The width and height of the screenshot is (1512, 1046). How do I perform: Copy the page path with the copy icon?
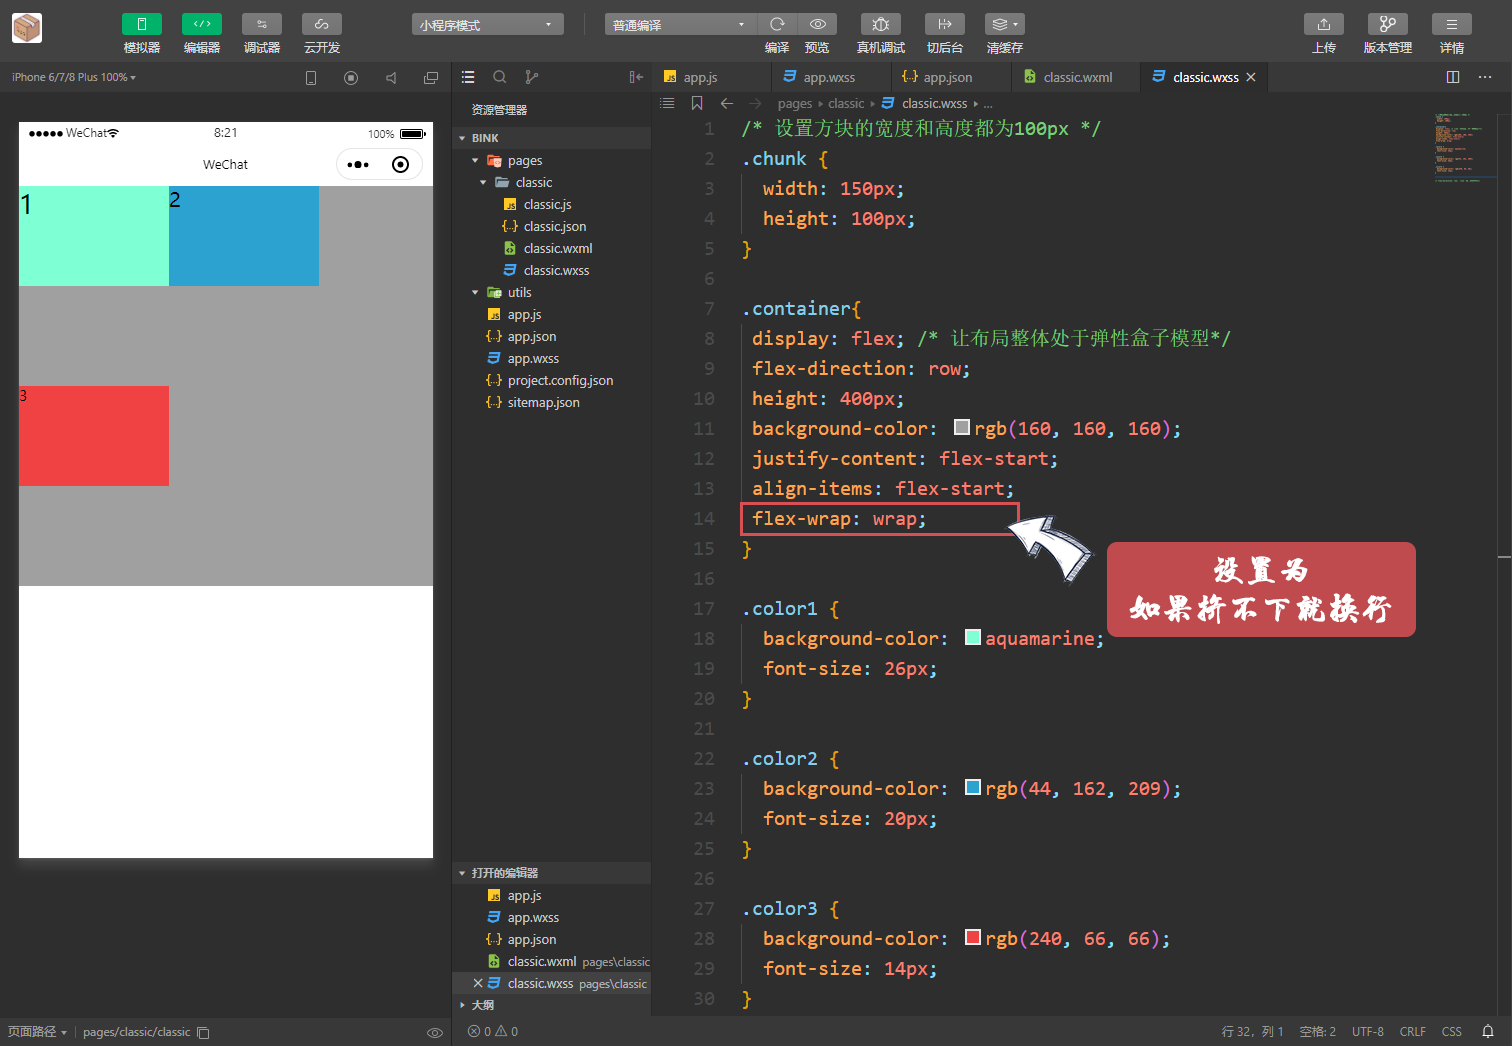203,1032
